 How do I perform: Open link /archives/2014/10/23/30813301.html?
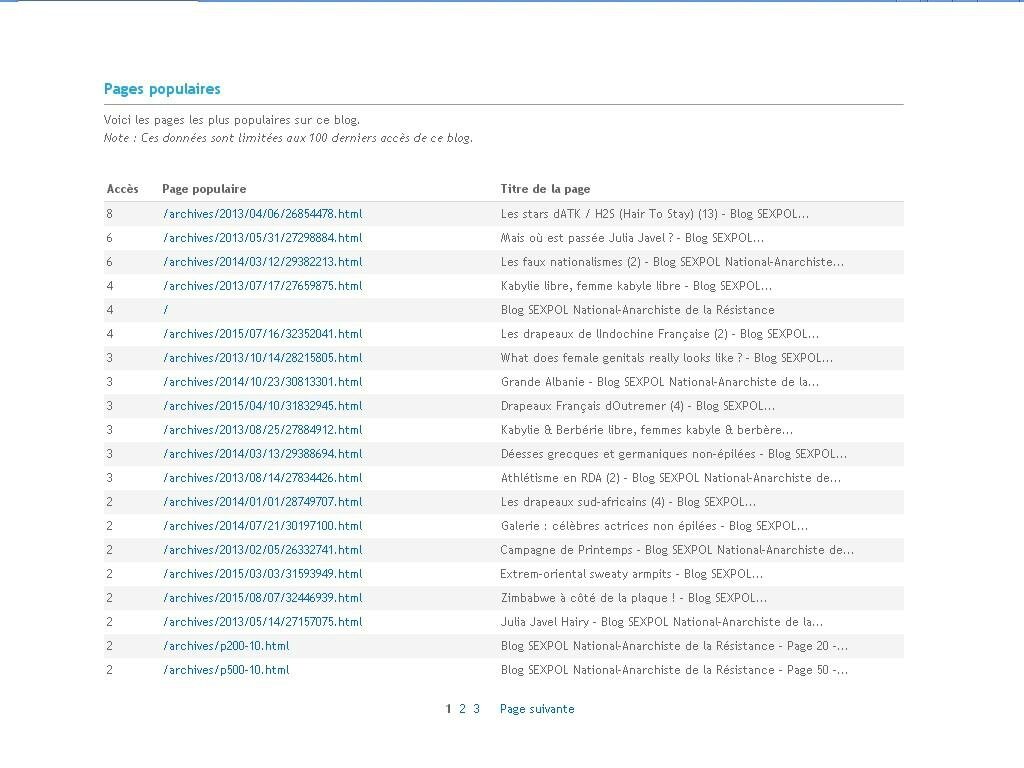click(263, 382)
